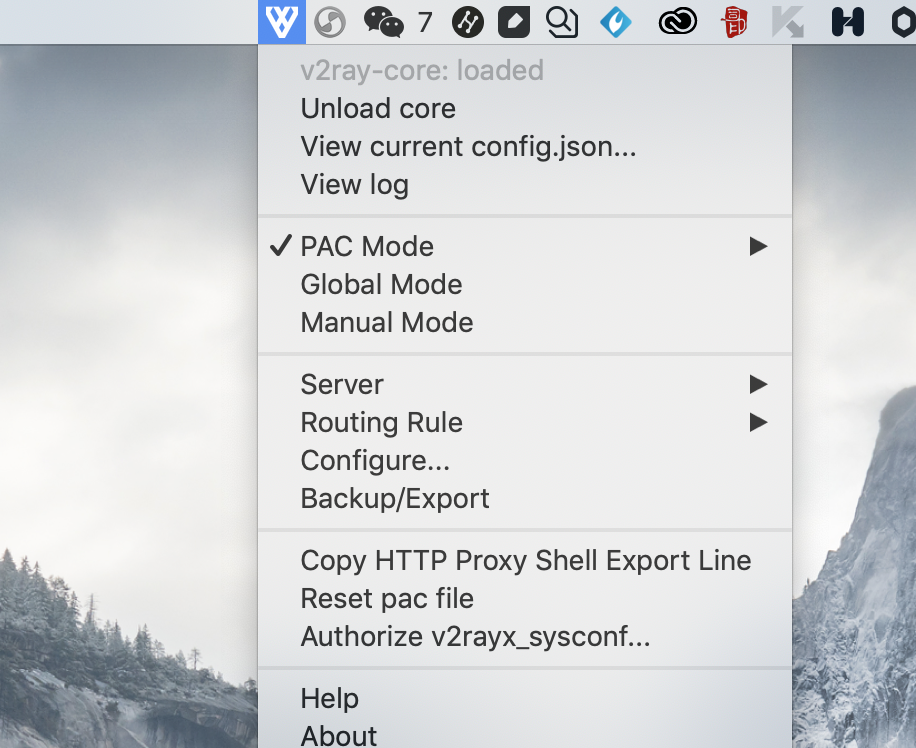
Task: Click the gray K arrow menu bar icon
Action: click(x=789, y=21)
